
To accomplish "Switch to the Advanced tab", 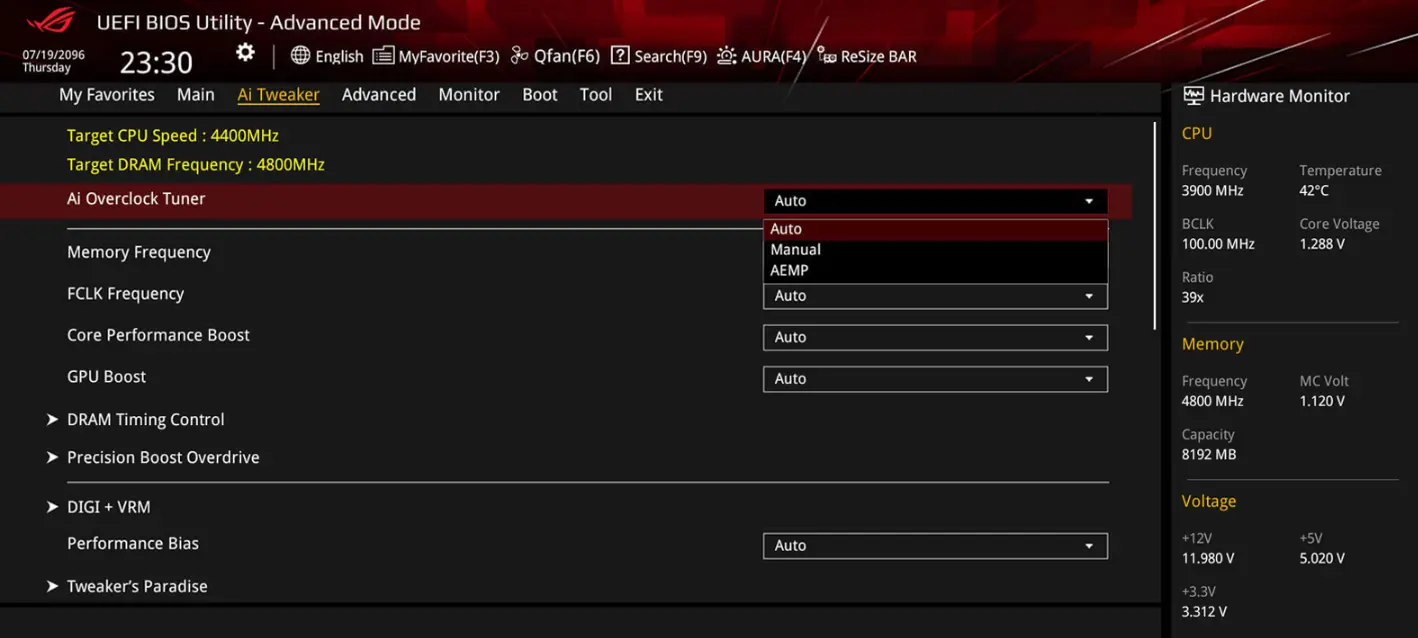I will (378, 95).
